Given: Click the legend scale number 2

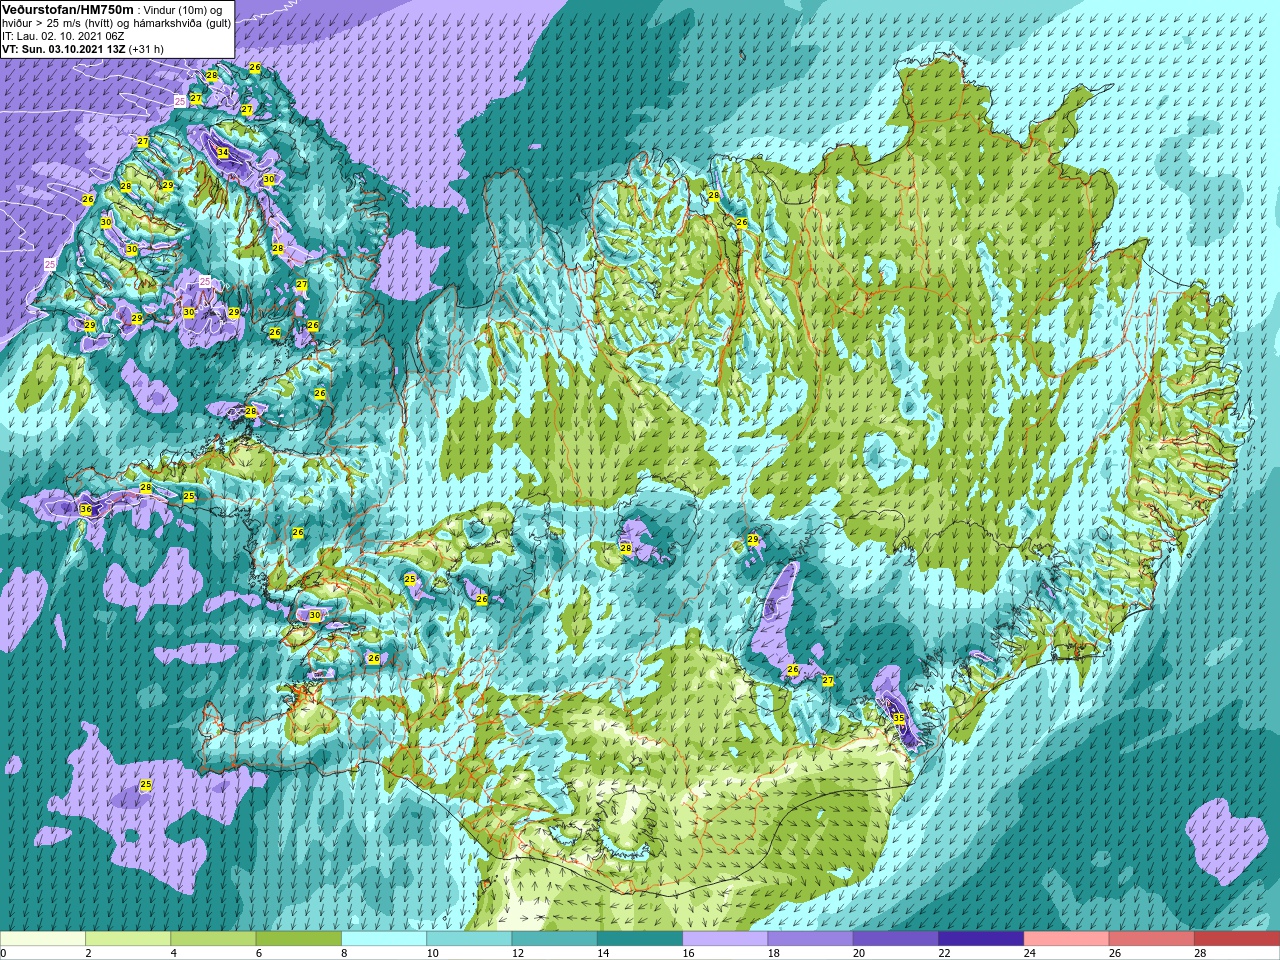Looking at the screenshot, I should (x=89, y=953).
